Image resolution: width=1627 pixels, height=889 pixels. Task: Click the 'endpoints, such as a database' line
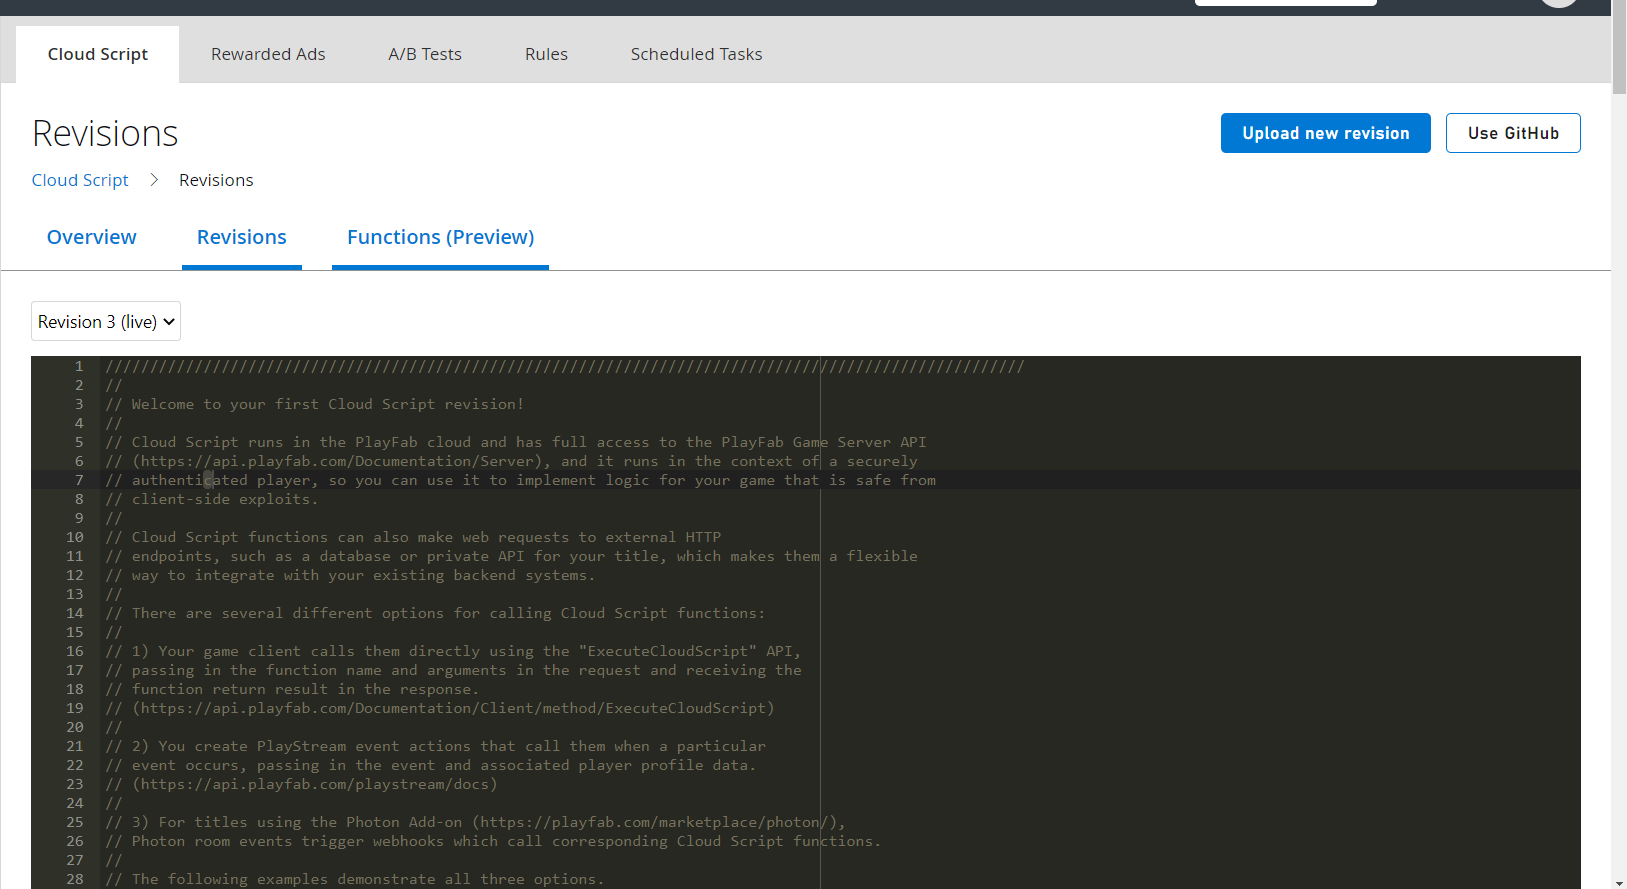click(x=511, y=556)
